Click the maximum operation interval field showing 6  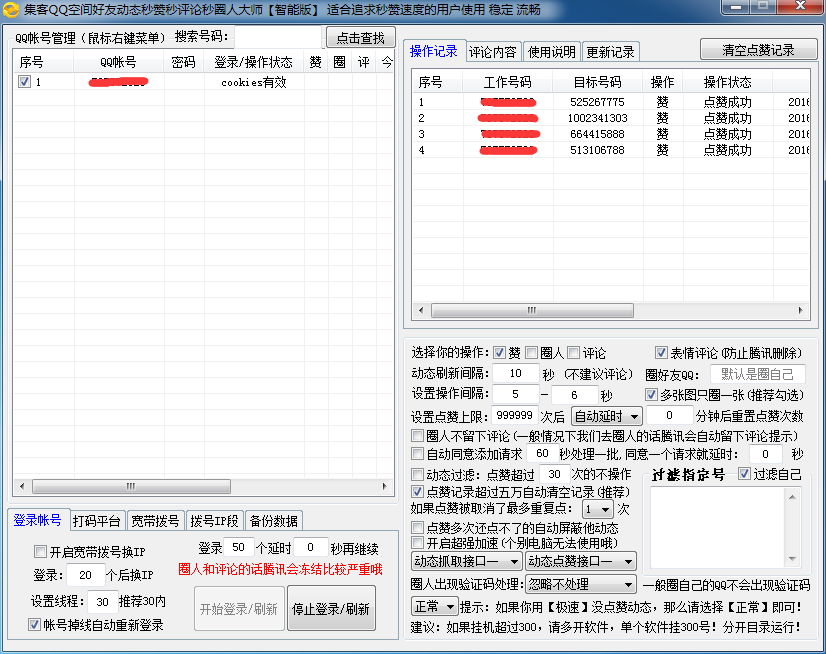pos(574,394)
